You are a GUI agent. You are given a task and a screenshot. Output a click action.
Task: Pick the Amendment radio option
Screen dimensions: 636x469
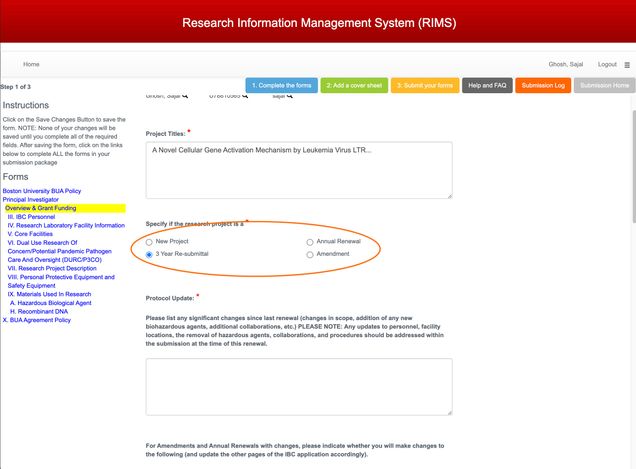click(x=309, y=255)
